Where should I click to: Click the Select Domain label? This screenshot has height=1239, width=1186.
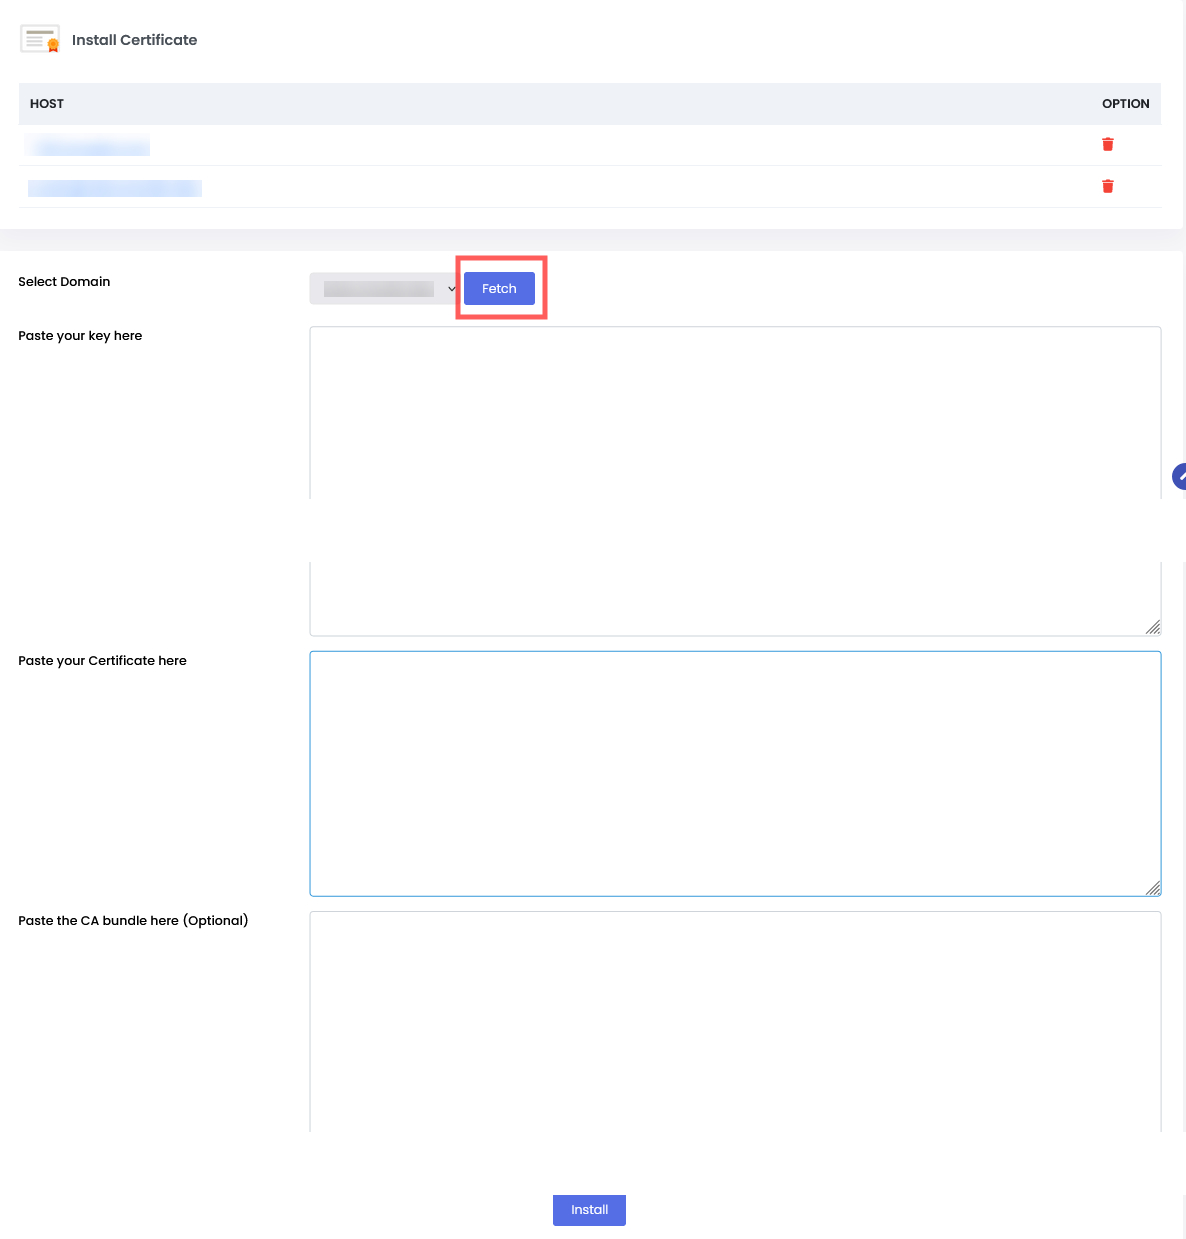tap(64, 282)
